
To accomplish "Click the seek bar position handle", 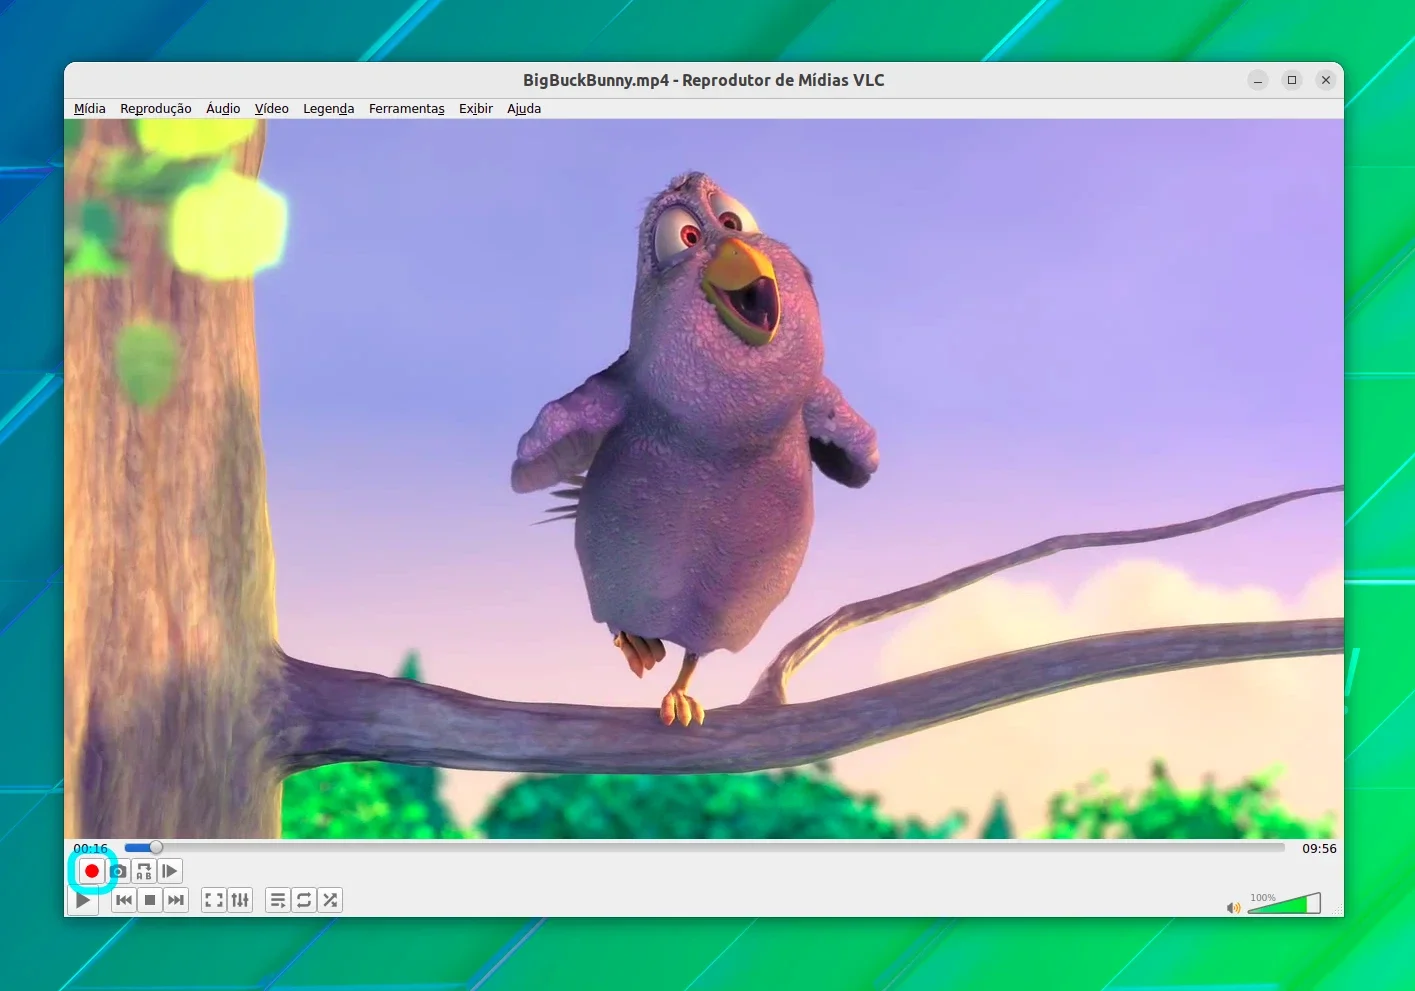I will tap(156, 848).
